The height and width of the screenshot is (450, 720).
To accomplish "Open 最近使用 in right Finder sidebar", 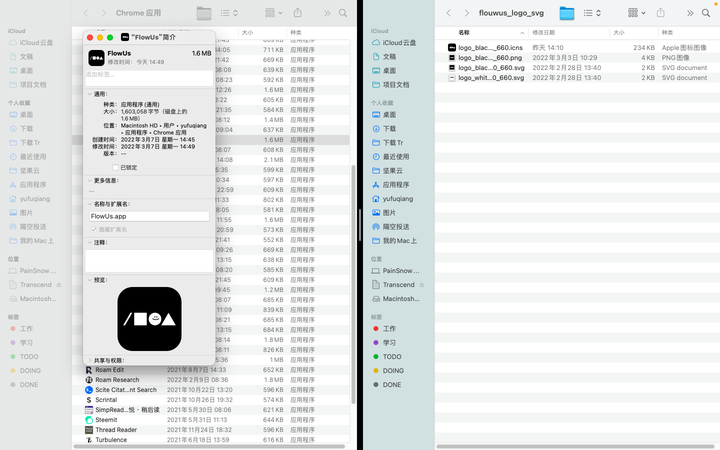I will pyautogui.click(x=390, y=157).
